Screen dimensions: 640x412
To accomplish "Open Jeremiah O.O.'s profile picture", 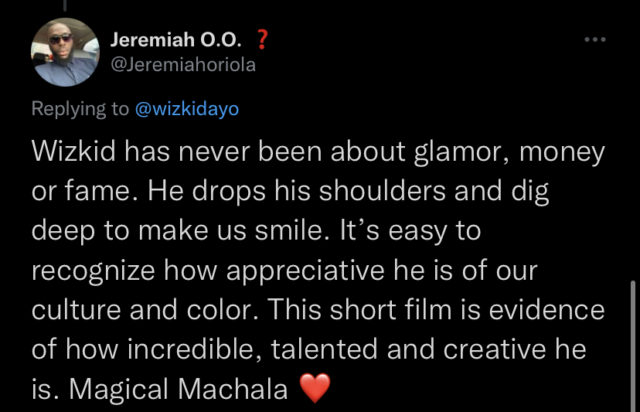I will click(65, 52).
